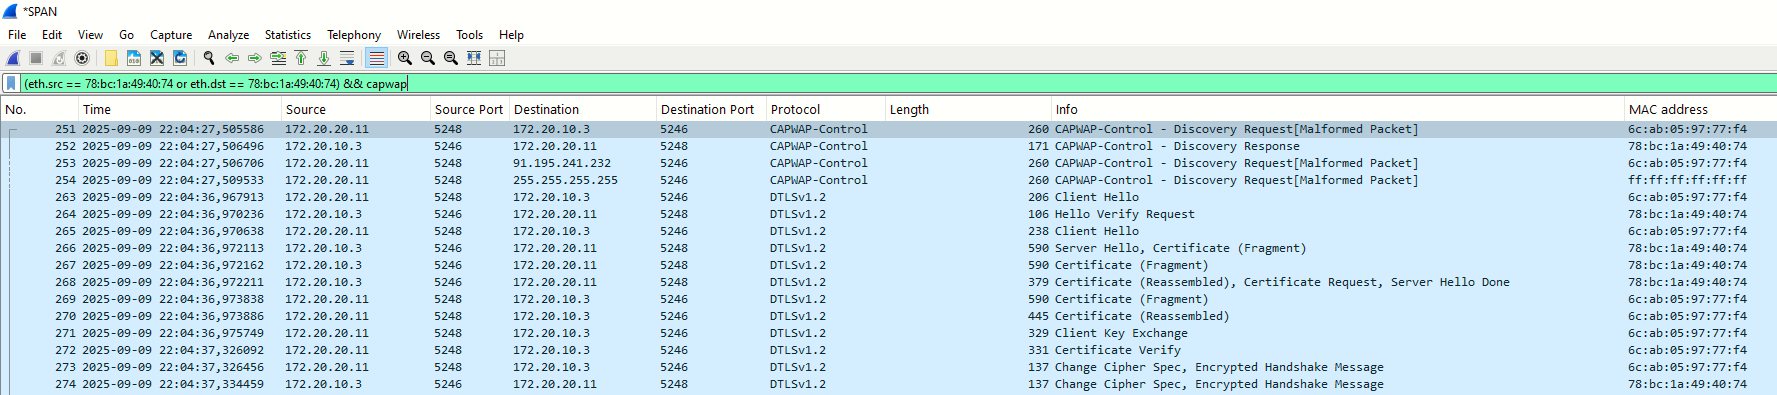This screenshot has width=1777, height=395.
Task: Select packet 264 Hello Verify Request
Action: tap(888, 214)
